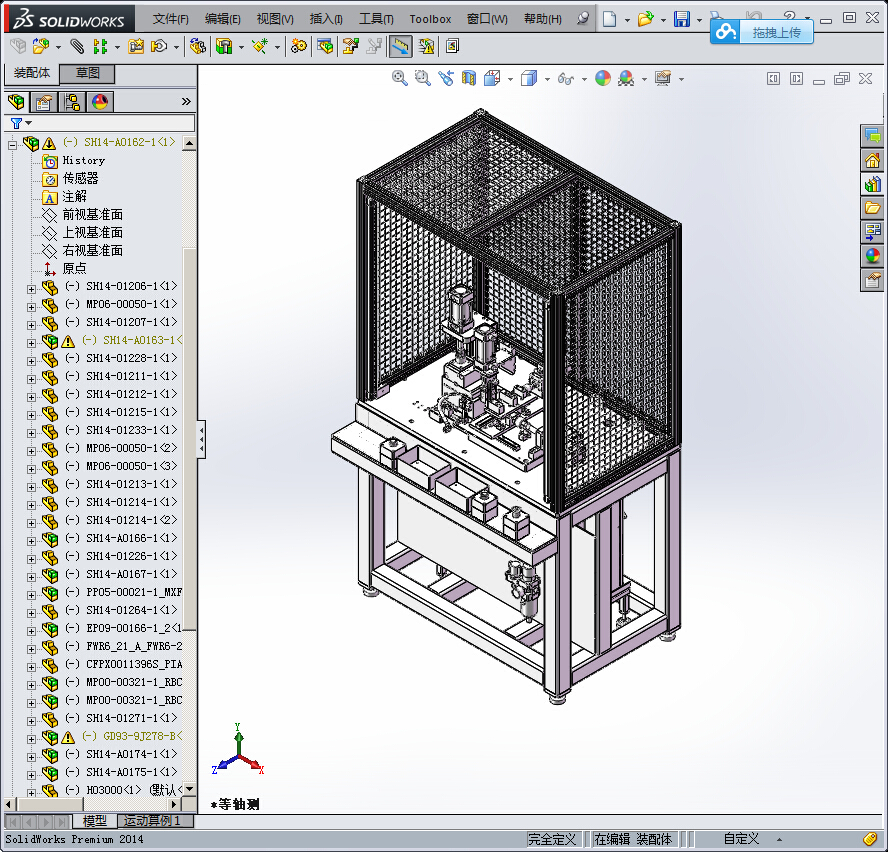The image size is (888, 852).
Task: Open the ConfigurationManager tab in the left panel
Action: pos(72,101)
